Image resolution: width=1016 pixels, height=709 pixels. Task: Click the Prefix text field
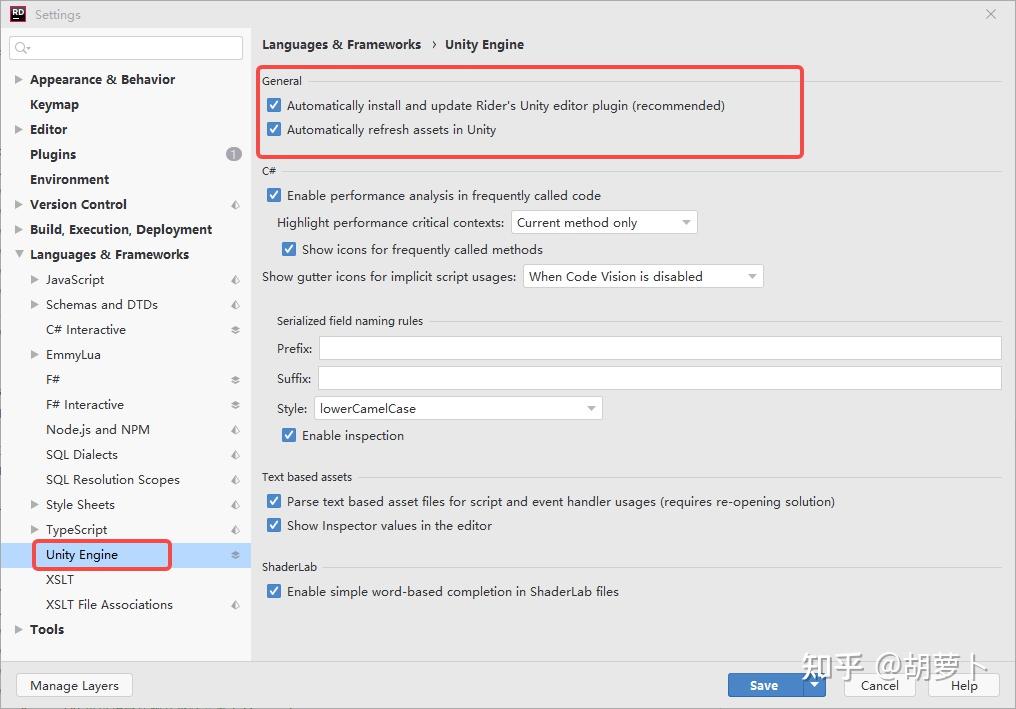659,349
